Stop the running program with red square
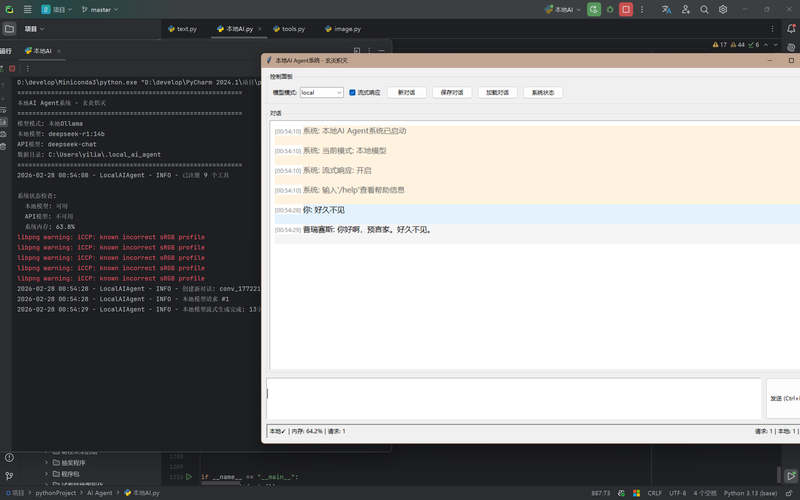Image resolution: width=800 pixels, height=500 pixels. pos(626,9)
